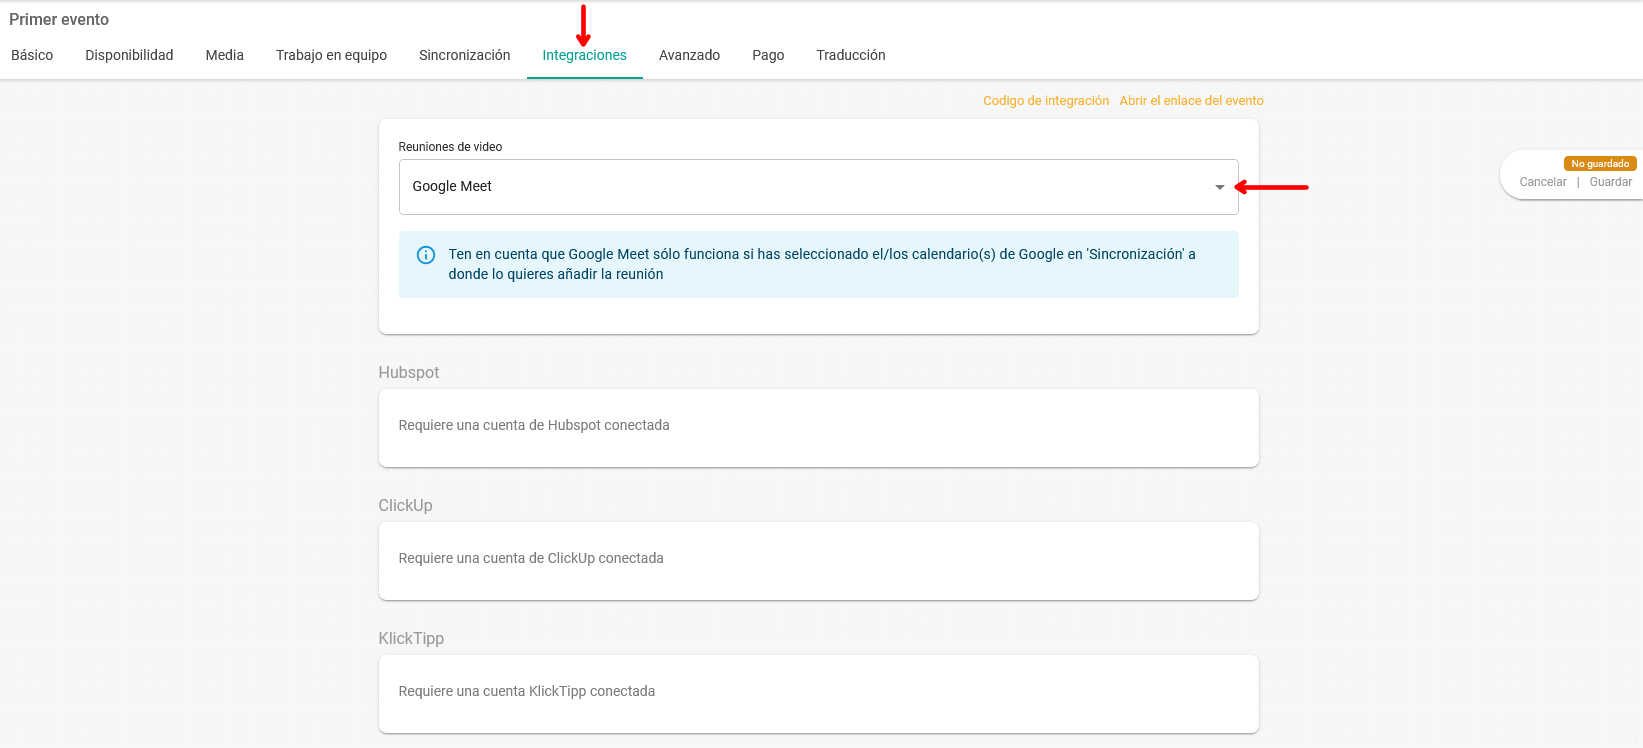This screenshot has height=748, width=1643.
Task: Click Requiere una cuenta de ClickUp conectada
Action: point(531,558)
